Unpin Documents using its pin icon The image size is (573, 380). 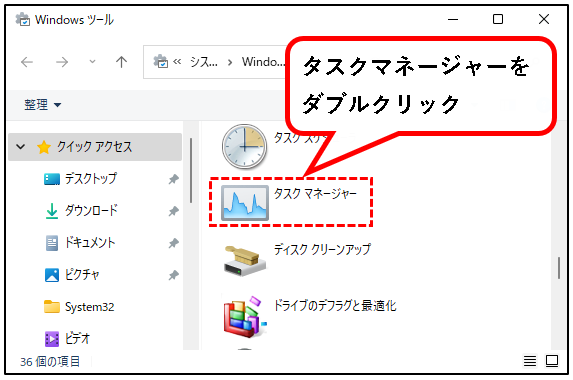pos(174,243)
